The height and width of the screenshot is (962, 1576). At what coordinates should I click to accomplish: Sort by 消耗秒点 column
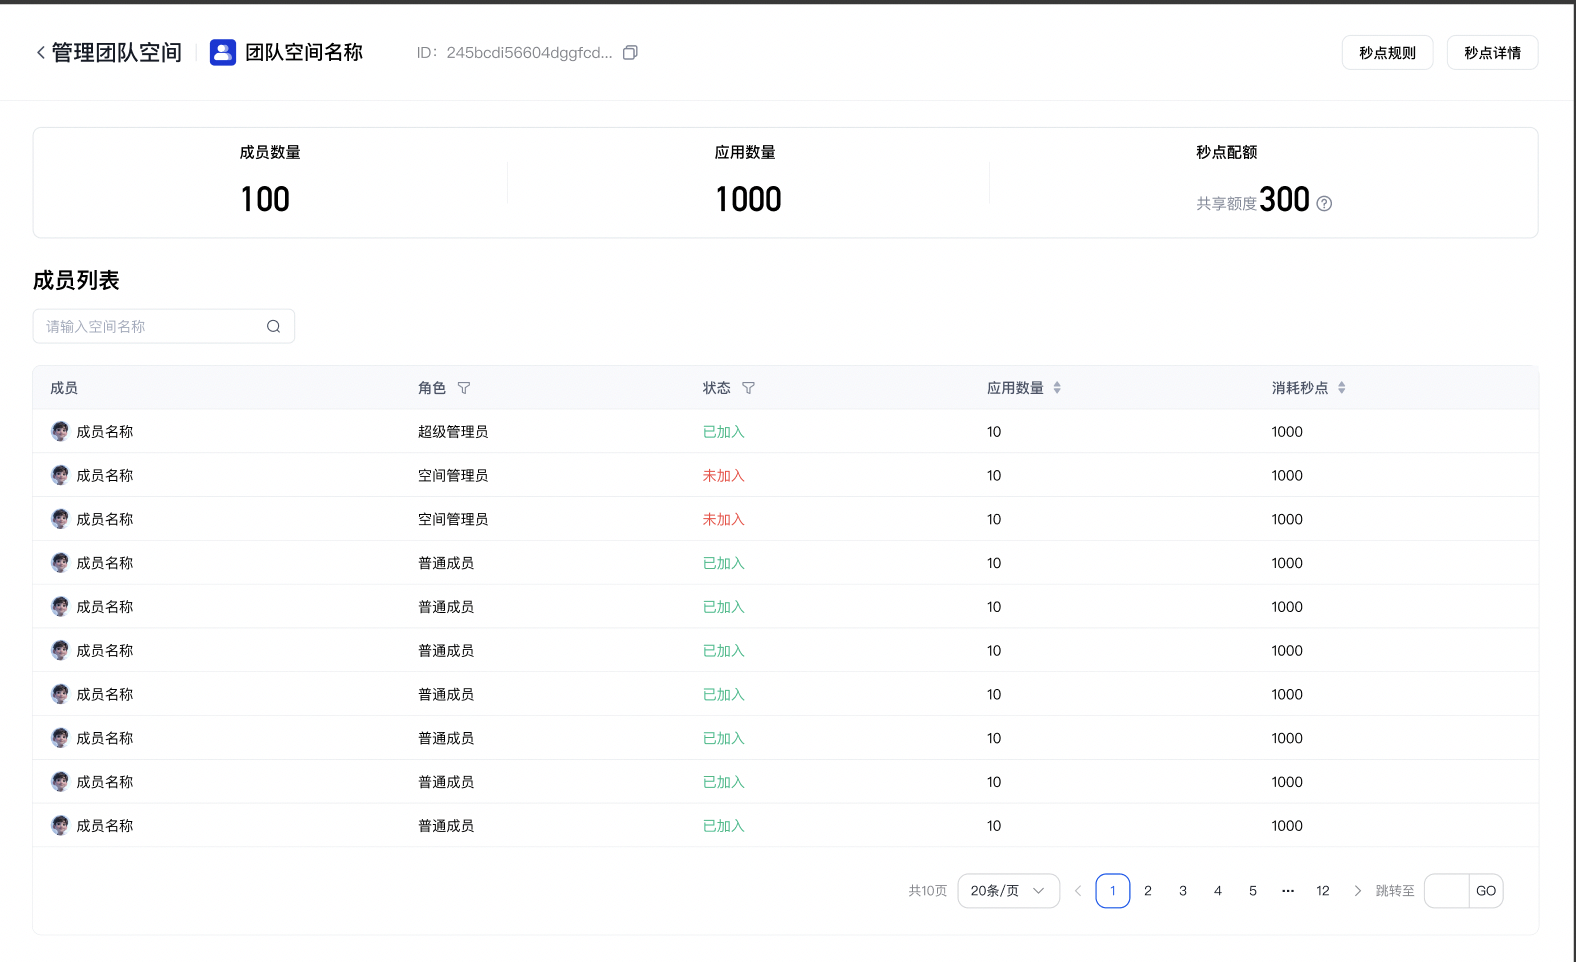coord(1341,388)
